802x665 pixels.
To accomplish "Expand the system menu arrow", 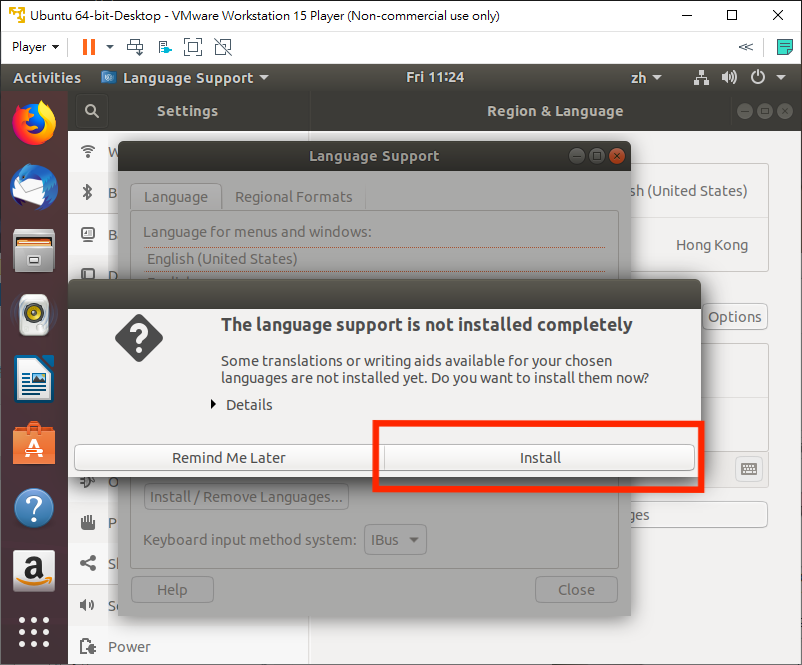I will coord(781,78).
